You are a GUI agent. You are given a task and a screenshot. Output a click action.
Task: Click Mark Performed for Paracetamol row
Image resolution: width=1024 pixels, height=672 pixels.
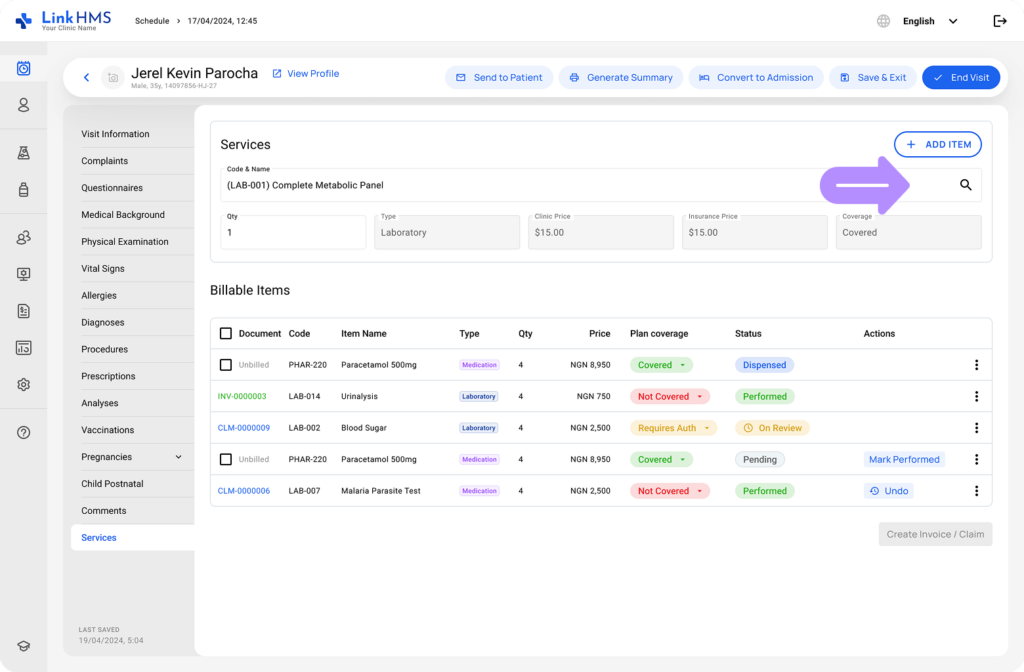904,459
